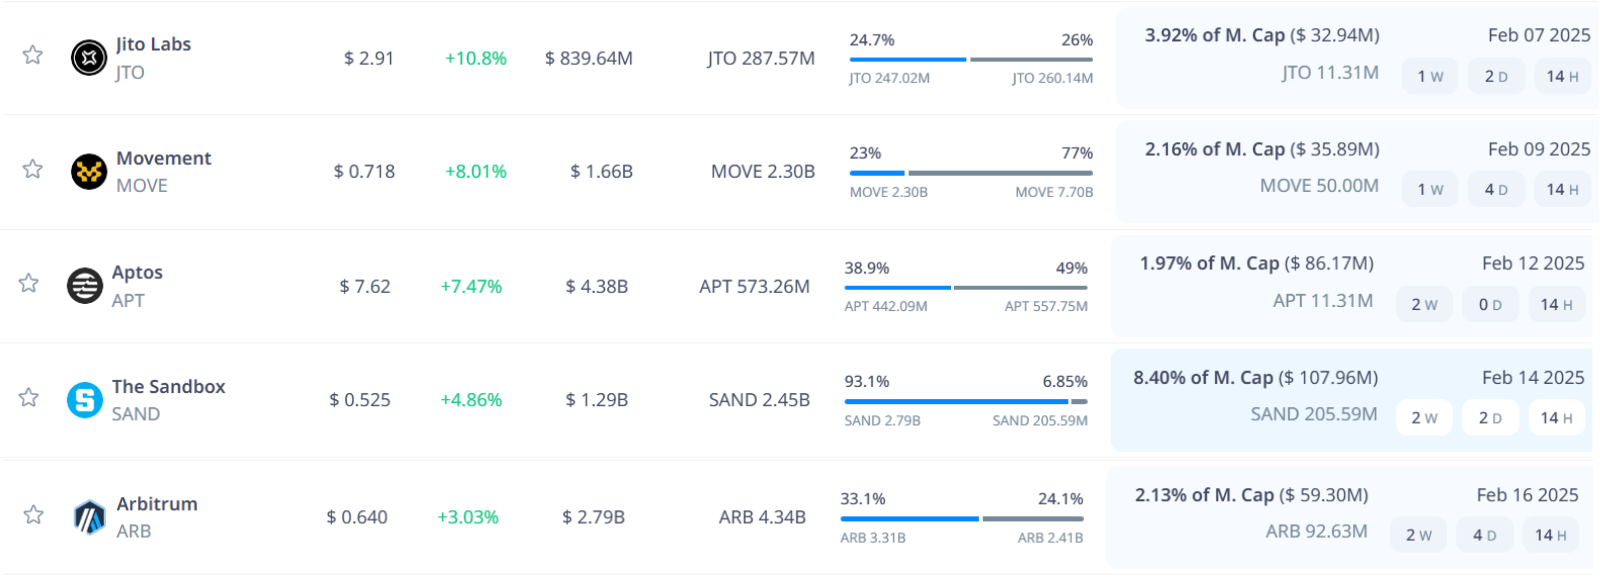Open the Arbitrum project name link
This screenshot has width=1600, height=578.
point(157,504)
